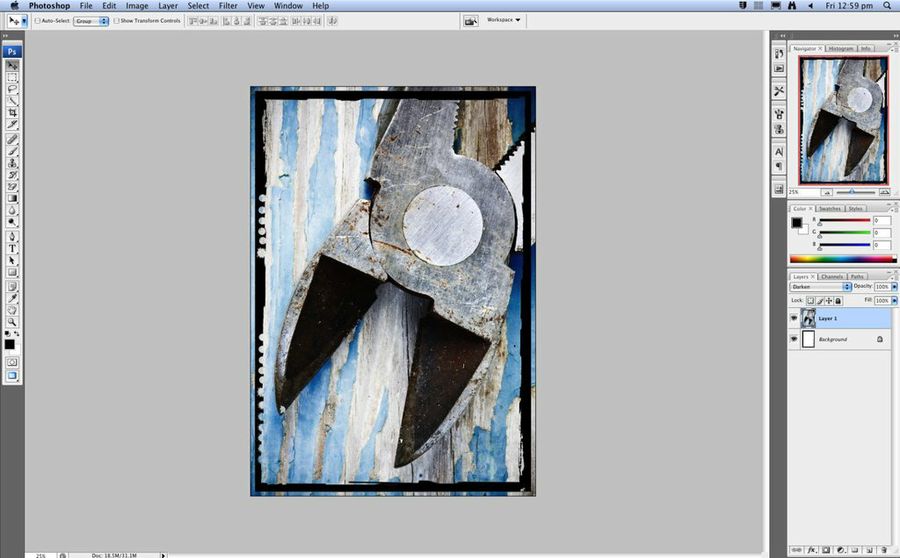The height and width of the screenshot is (558, 900).
Task: Open the Tool Presets dock icon
Action: 779,91
